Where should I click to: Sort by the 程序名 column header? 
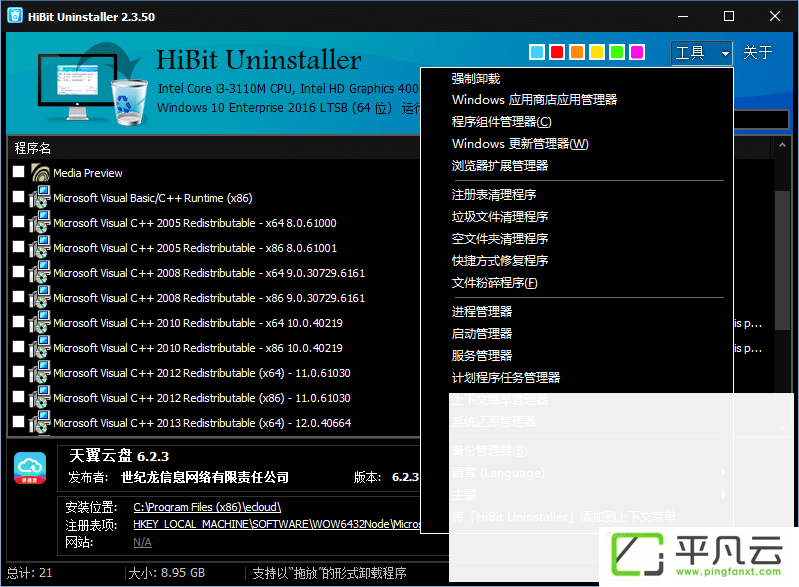[33, 148]
